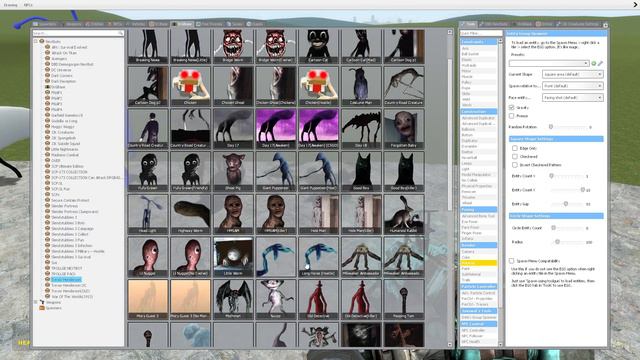Enable the Edge Only checkbox
Viewport: 640px width, 360px height.
click(x=515, y=148)
